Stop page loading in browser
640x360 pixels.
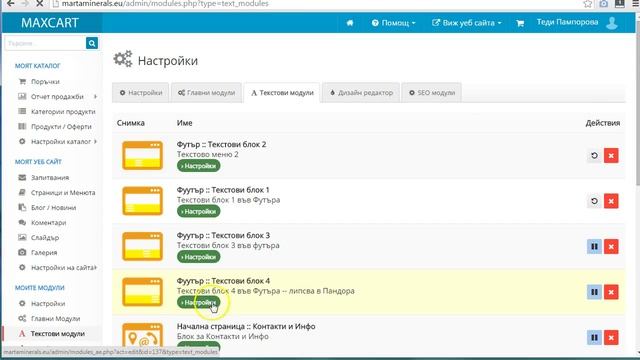(x=39, y=4)
